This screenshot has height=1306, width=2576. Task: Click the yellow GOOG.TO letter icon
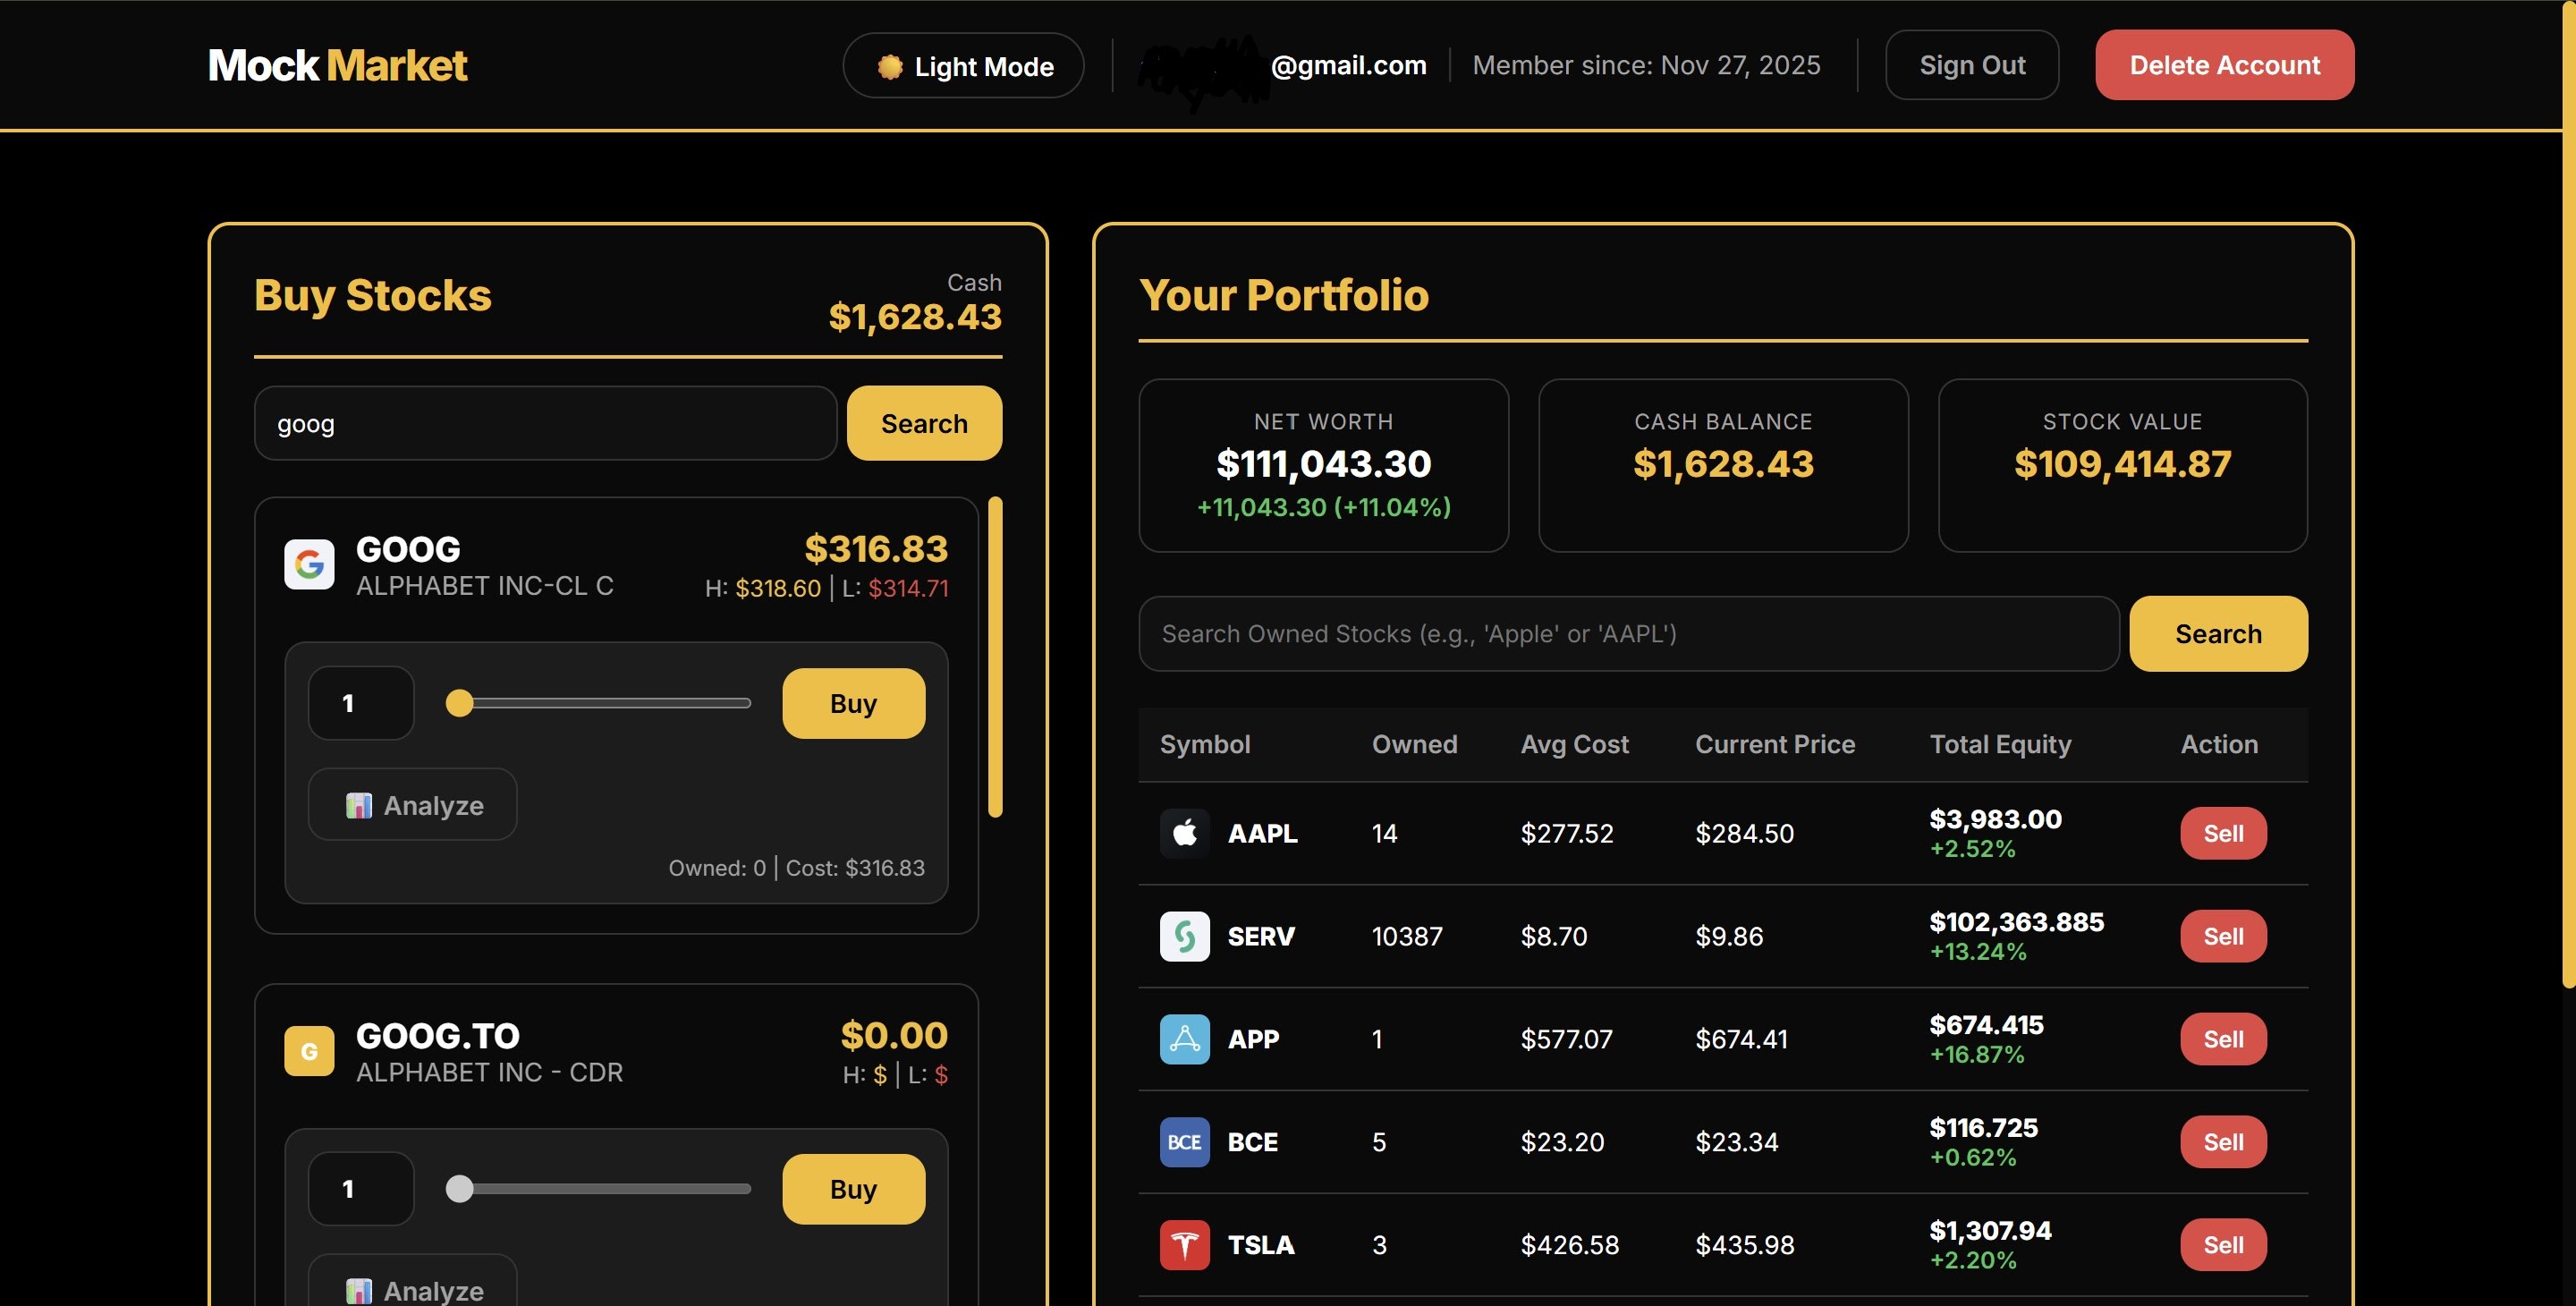tap(310, 1050)
